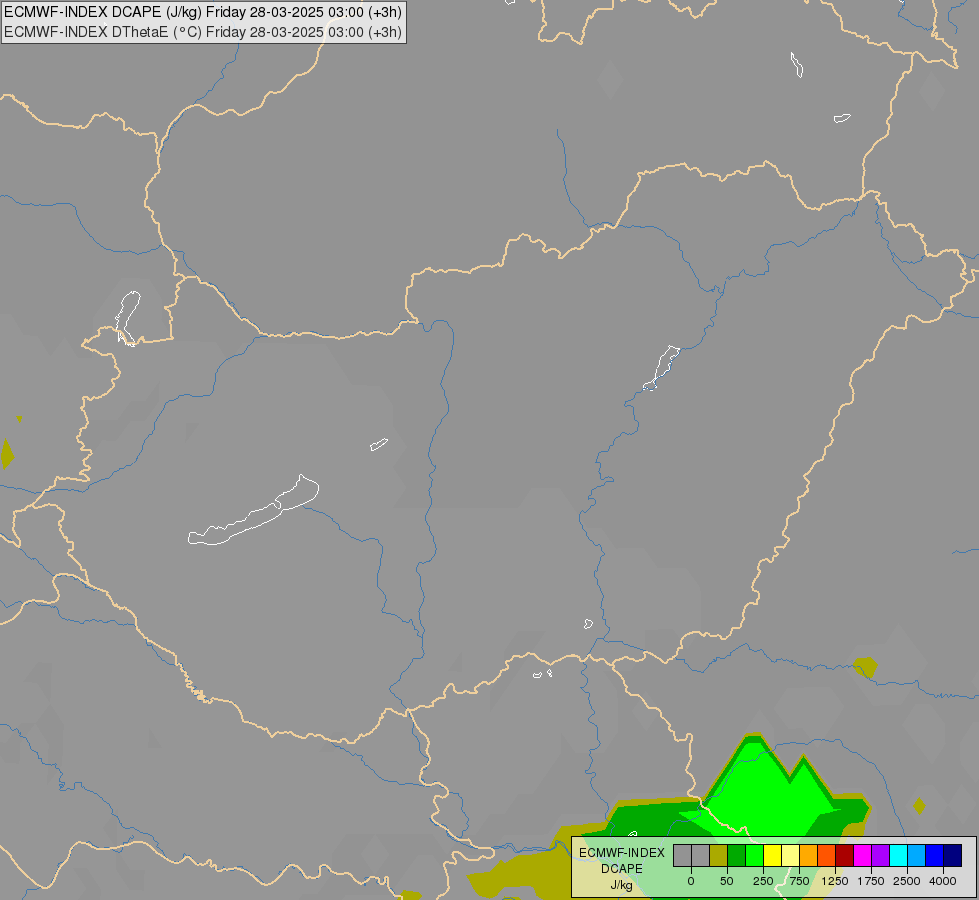Click the olive legend swatch
The width and height of the screenshot is (979, 900).
(718, 855)
